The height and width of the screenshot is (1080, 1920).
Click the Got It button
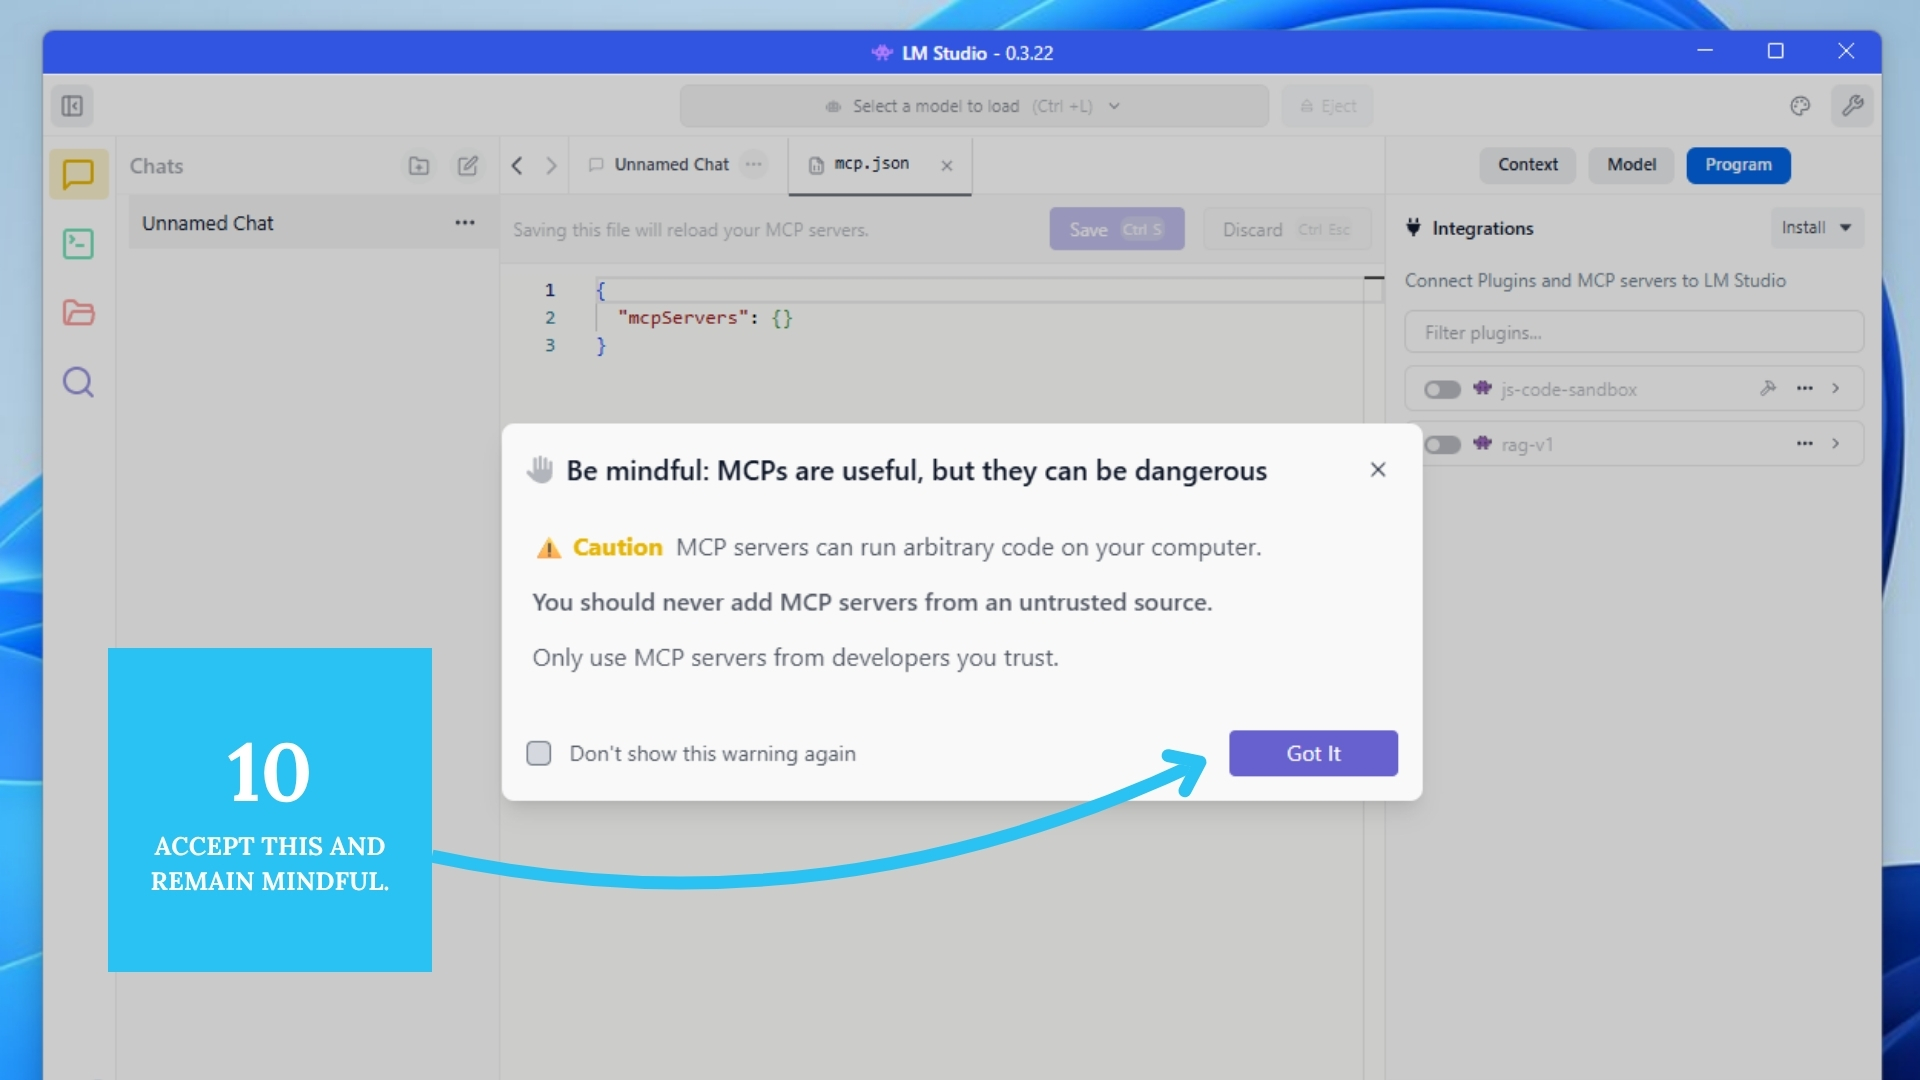tap(1313, 753)
